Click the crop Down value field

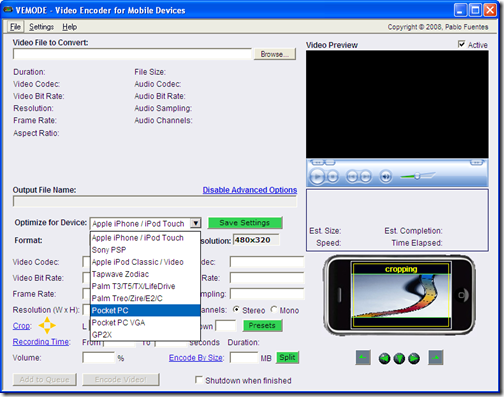(226, 326)
